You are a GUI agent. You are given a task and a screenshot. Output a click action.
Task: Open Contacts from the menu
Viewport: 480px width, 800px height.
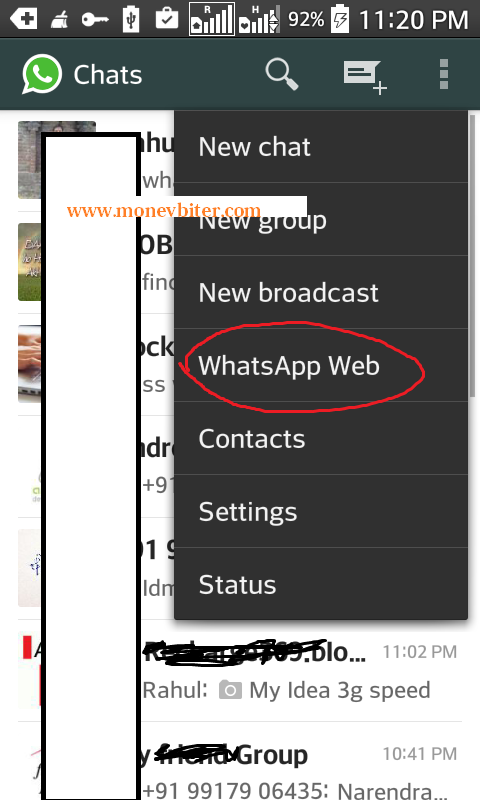[x=321, y=438]
